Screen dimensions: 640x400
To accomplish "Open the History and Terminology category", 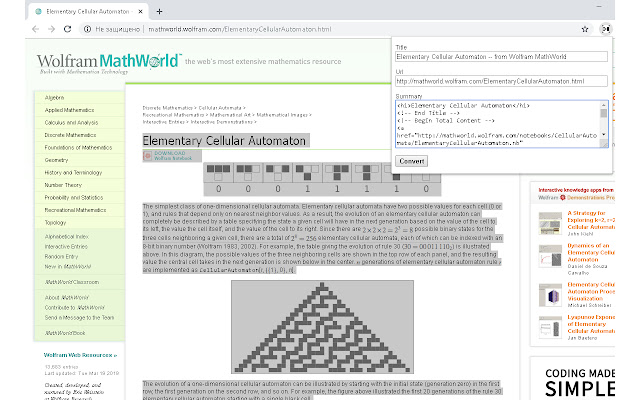I will point(73,172).
